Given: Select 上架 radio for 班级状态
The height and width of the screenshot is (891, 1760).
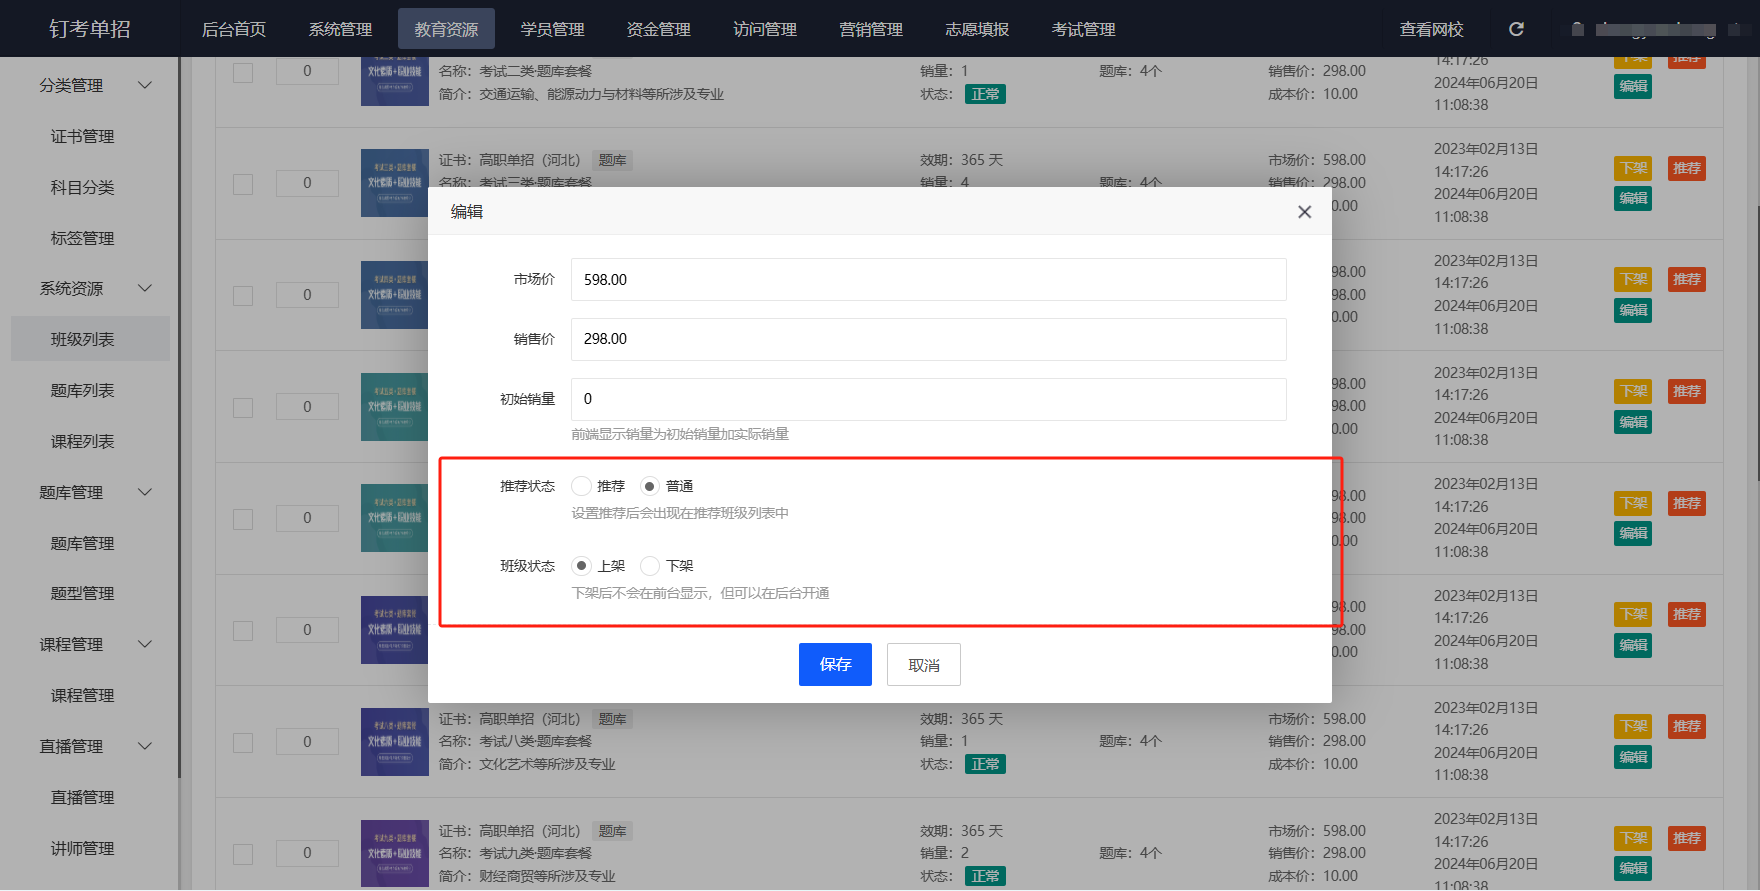Looking at the screenshot, I should point(581,566).
